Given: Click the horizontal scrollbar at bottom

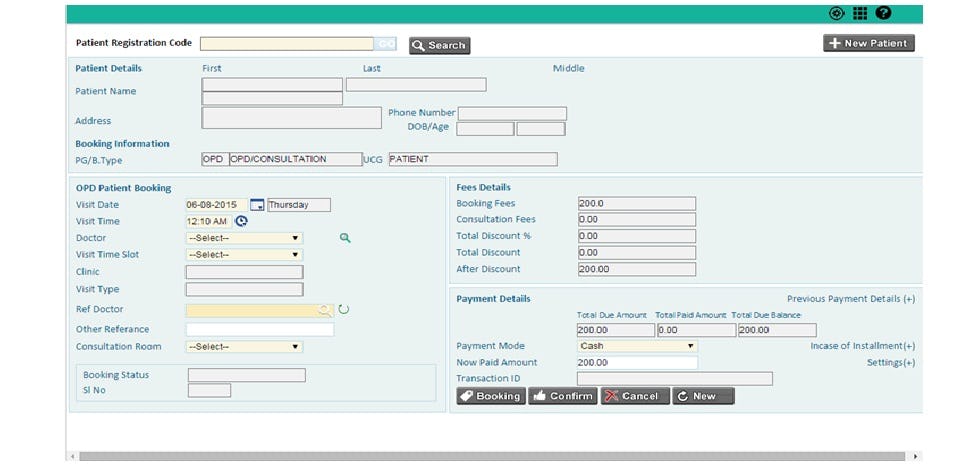Looking at the screenshot, I should click(x=494, y=457).
